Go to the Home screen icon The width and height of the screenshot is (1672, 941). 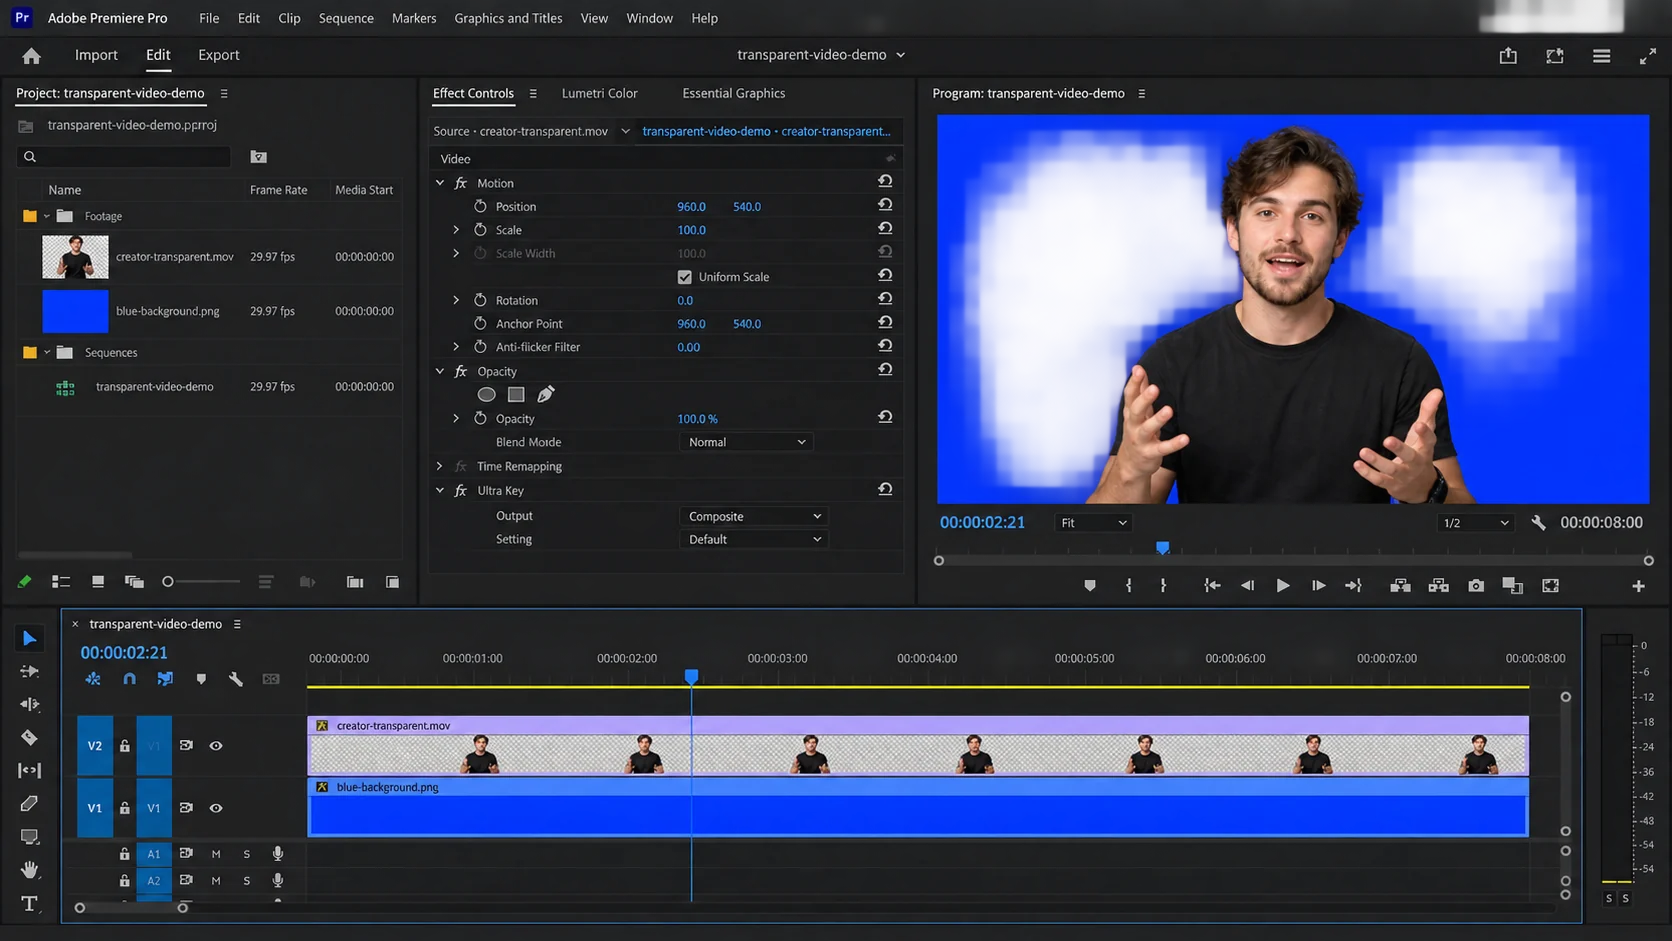(x=32, y=55)
